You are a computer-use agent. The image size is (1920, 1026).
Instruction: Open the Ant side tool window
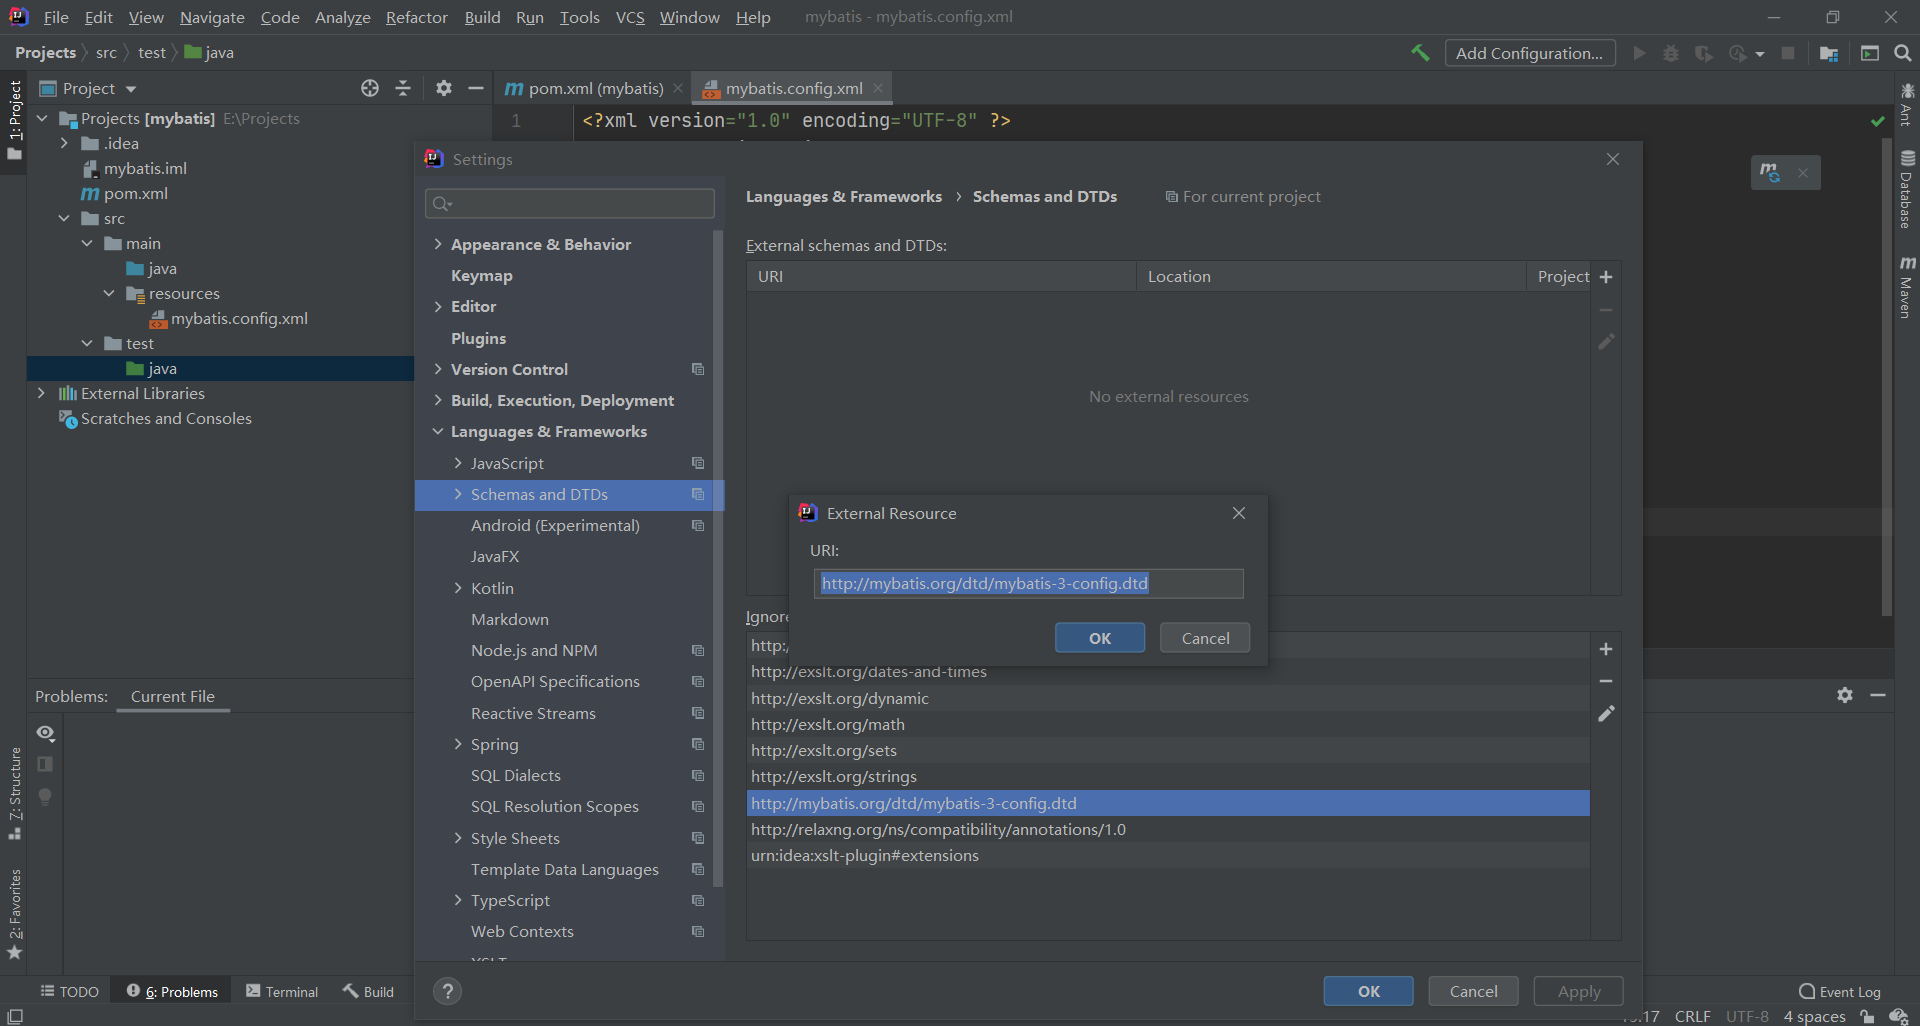click(1907, 105)
